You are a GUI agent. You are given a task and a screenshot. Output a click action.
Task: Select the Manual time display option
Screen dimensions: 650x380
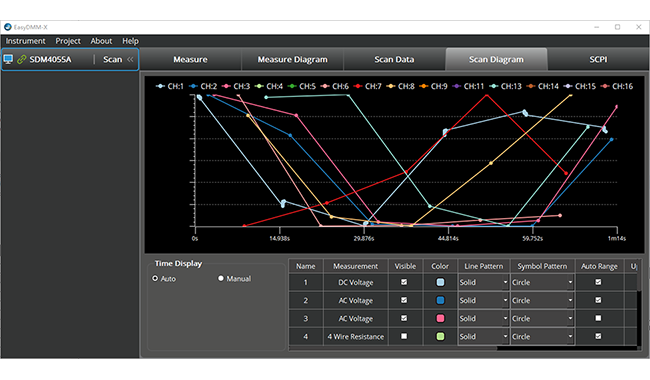(221, 278)
